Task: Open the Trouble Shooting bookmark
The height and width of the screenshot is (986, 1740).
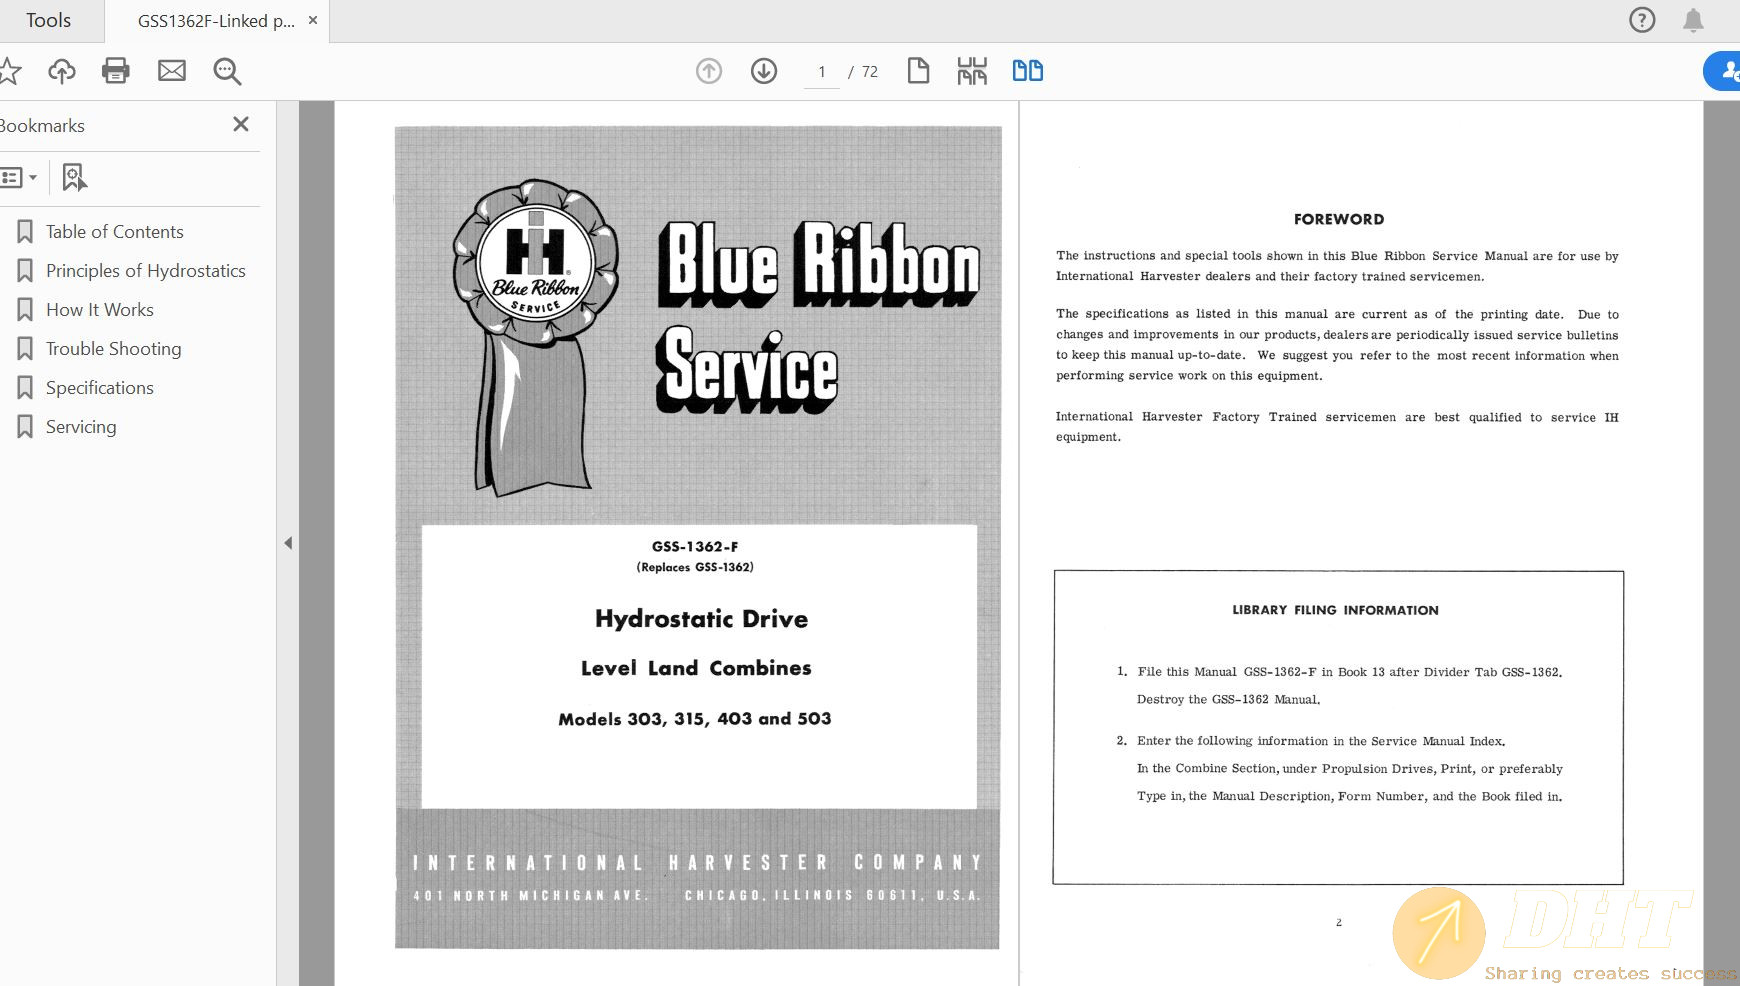Action: pos(113,349)
